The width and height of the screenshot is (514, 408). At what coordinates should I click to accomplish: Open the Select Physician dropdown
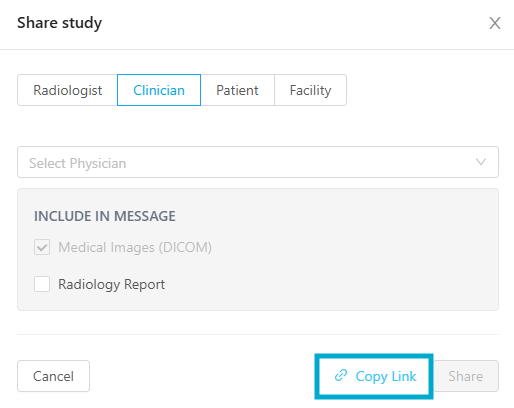258,162
